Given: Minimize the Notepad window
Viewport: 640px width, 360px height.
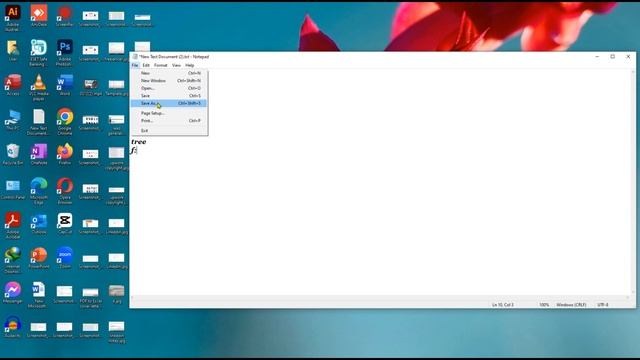Looking at the screenshot, I should [x=597, y=57].
